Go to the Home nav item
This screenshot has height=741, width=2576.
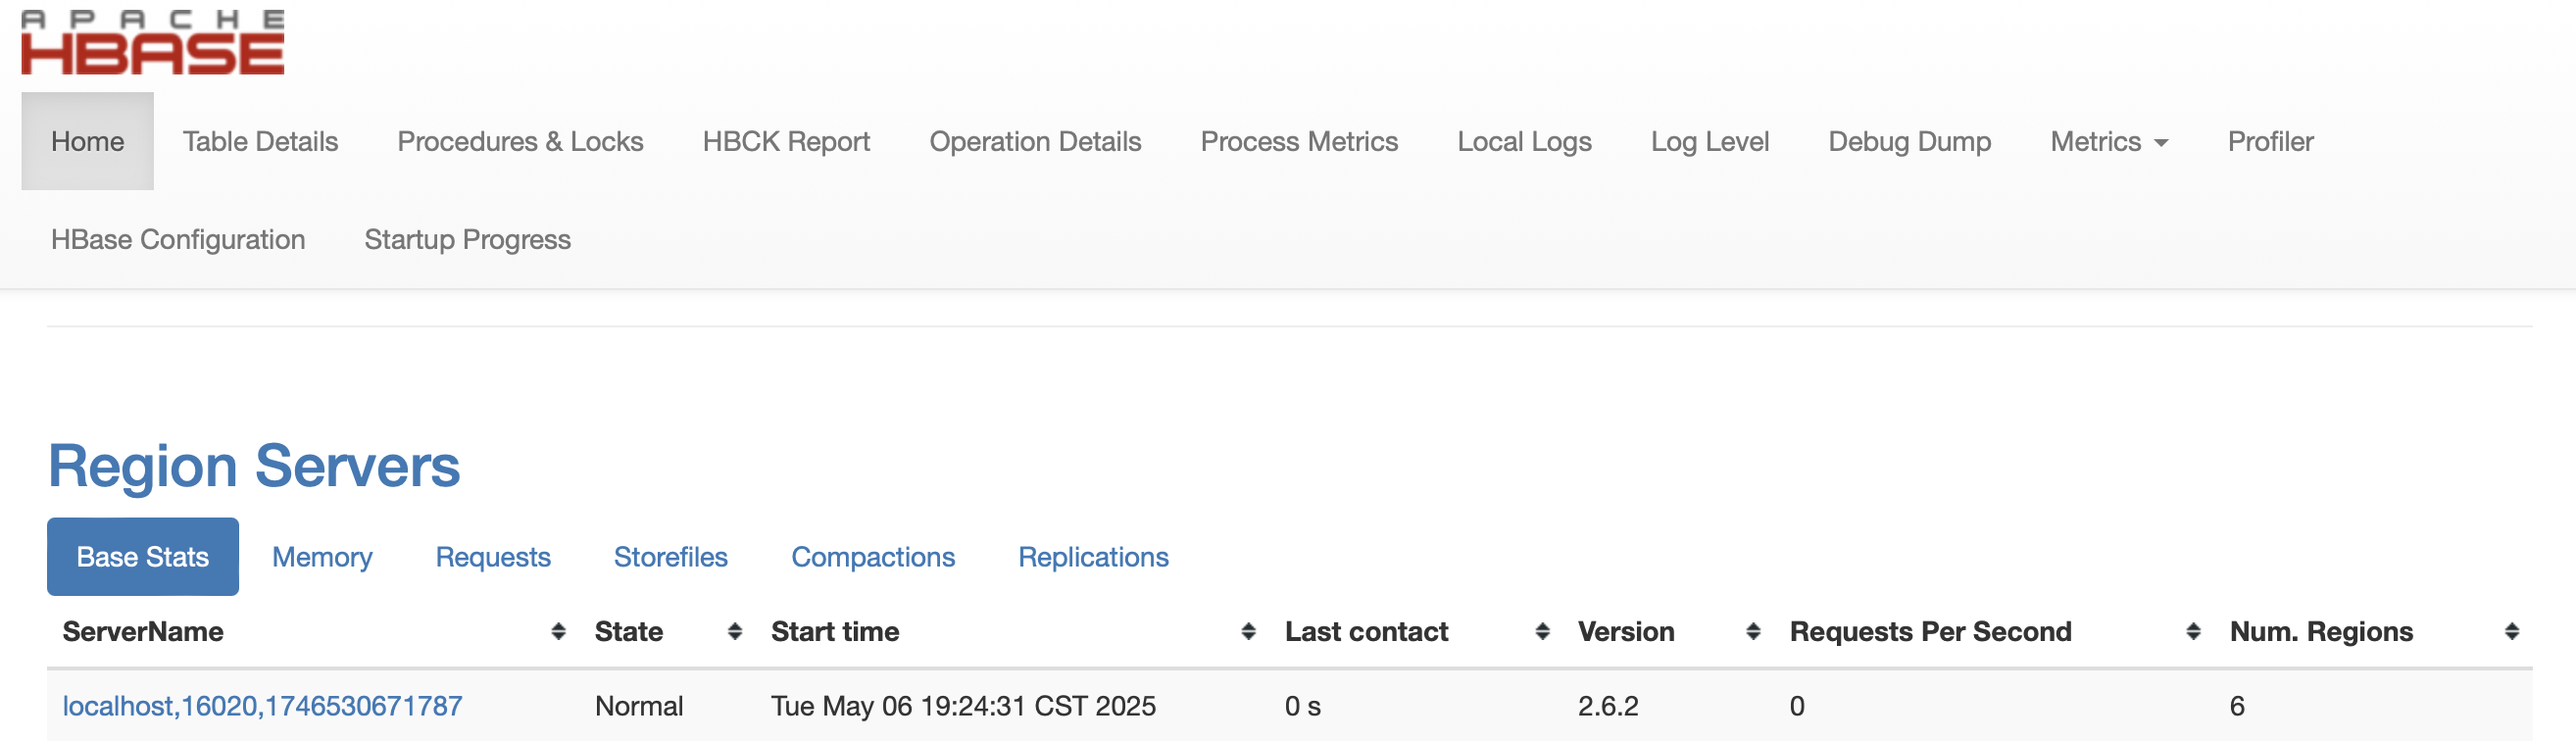(x=88, y=142)
